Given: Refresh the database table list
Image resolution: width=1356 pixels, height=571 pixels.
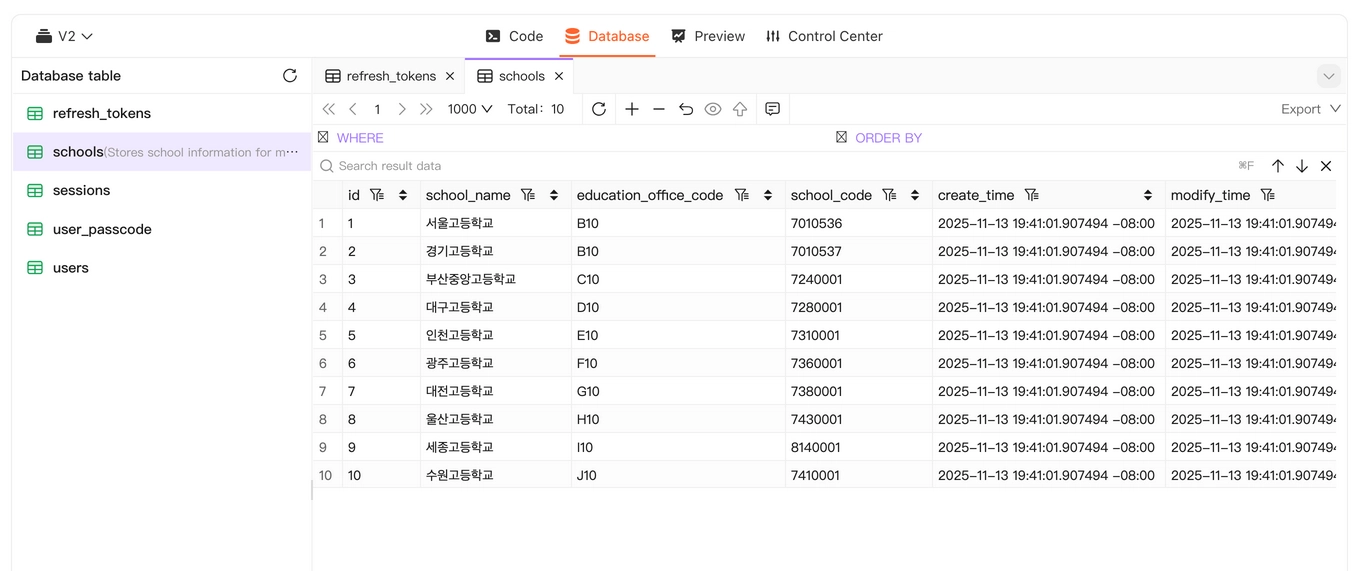Looking at the screenshot, I should (x=290, y=76).
